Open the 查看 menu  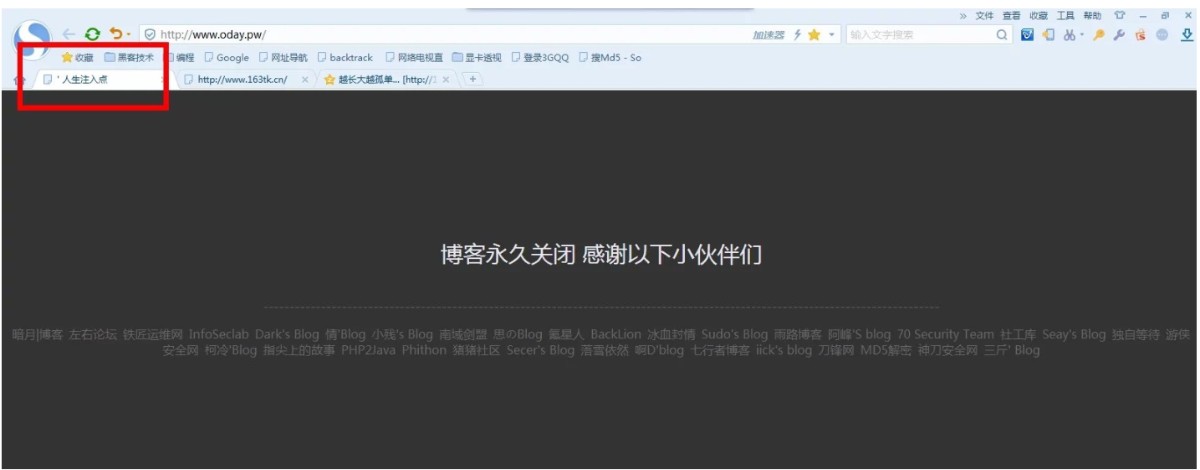click(1012, 15)
